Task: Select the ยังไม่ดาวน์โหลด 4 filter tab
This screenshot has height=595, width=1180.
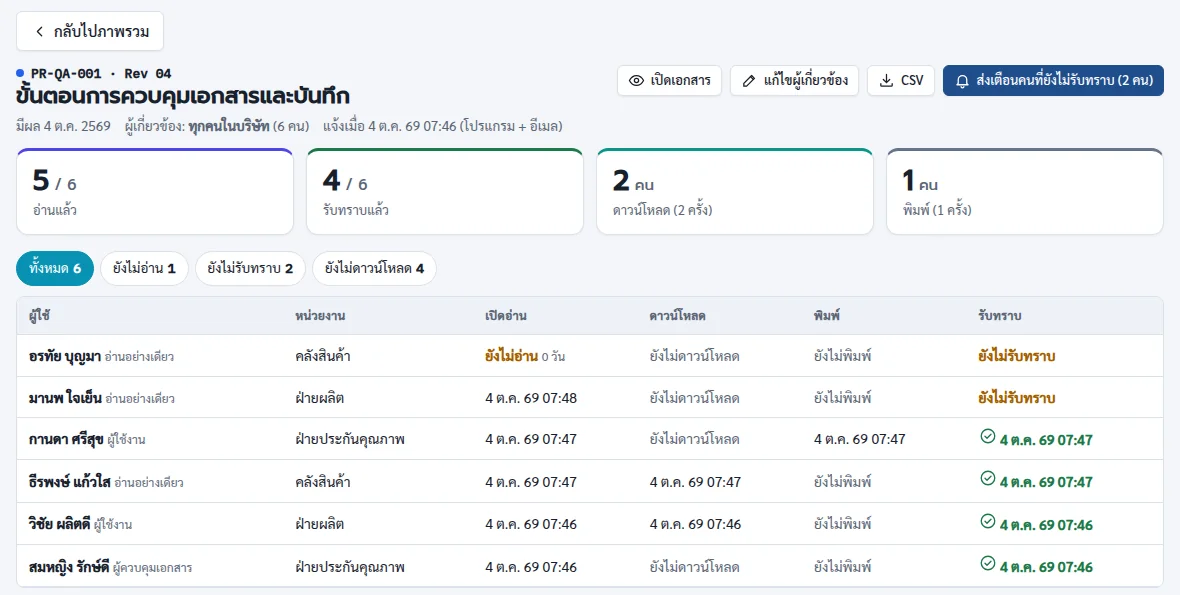Action: (x=375, y=269)
